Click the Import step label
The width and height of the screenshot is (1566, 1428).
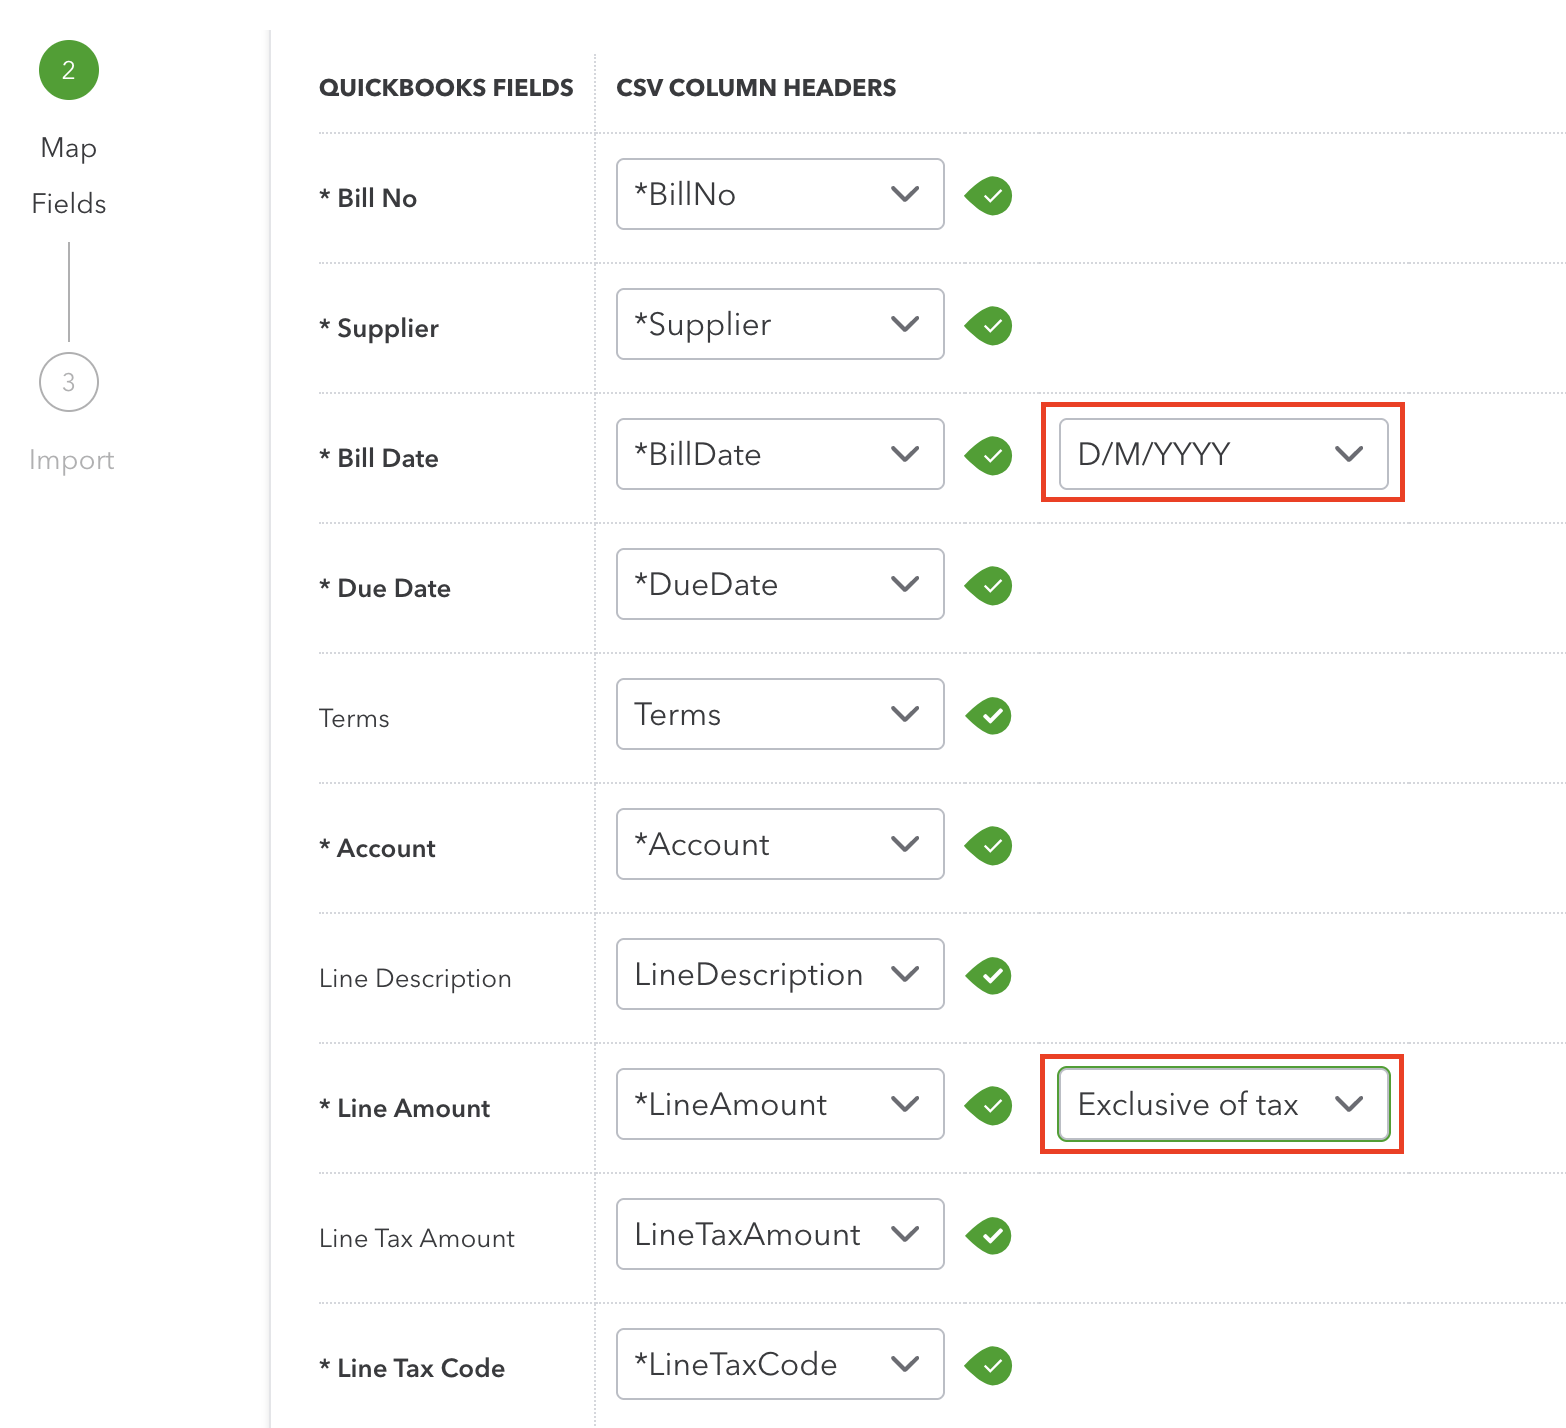pos(72,460)
